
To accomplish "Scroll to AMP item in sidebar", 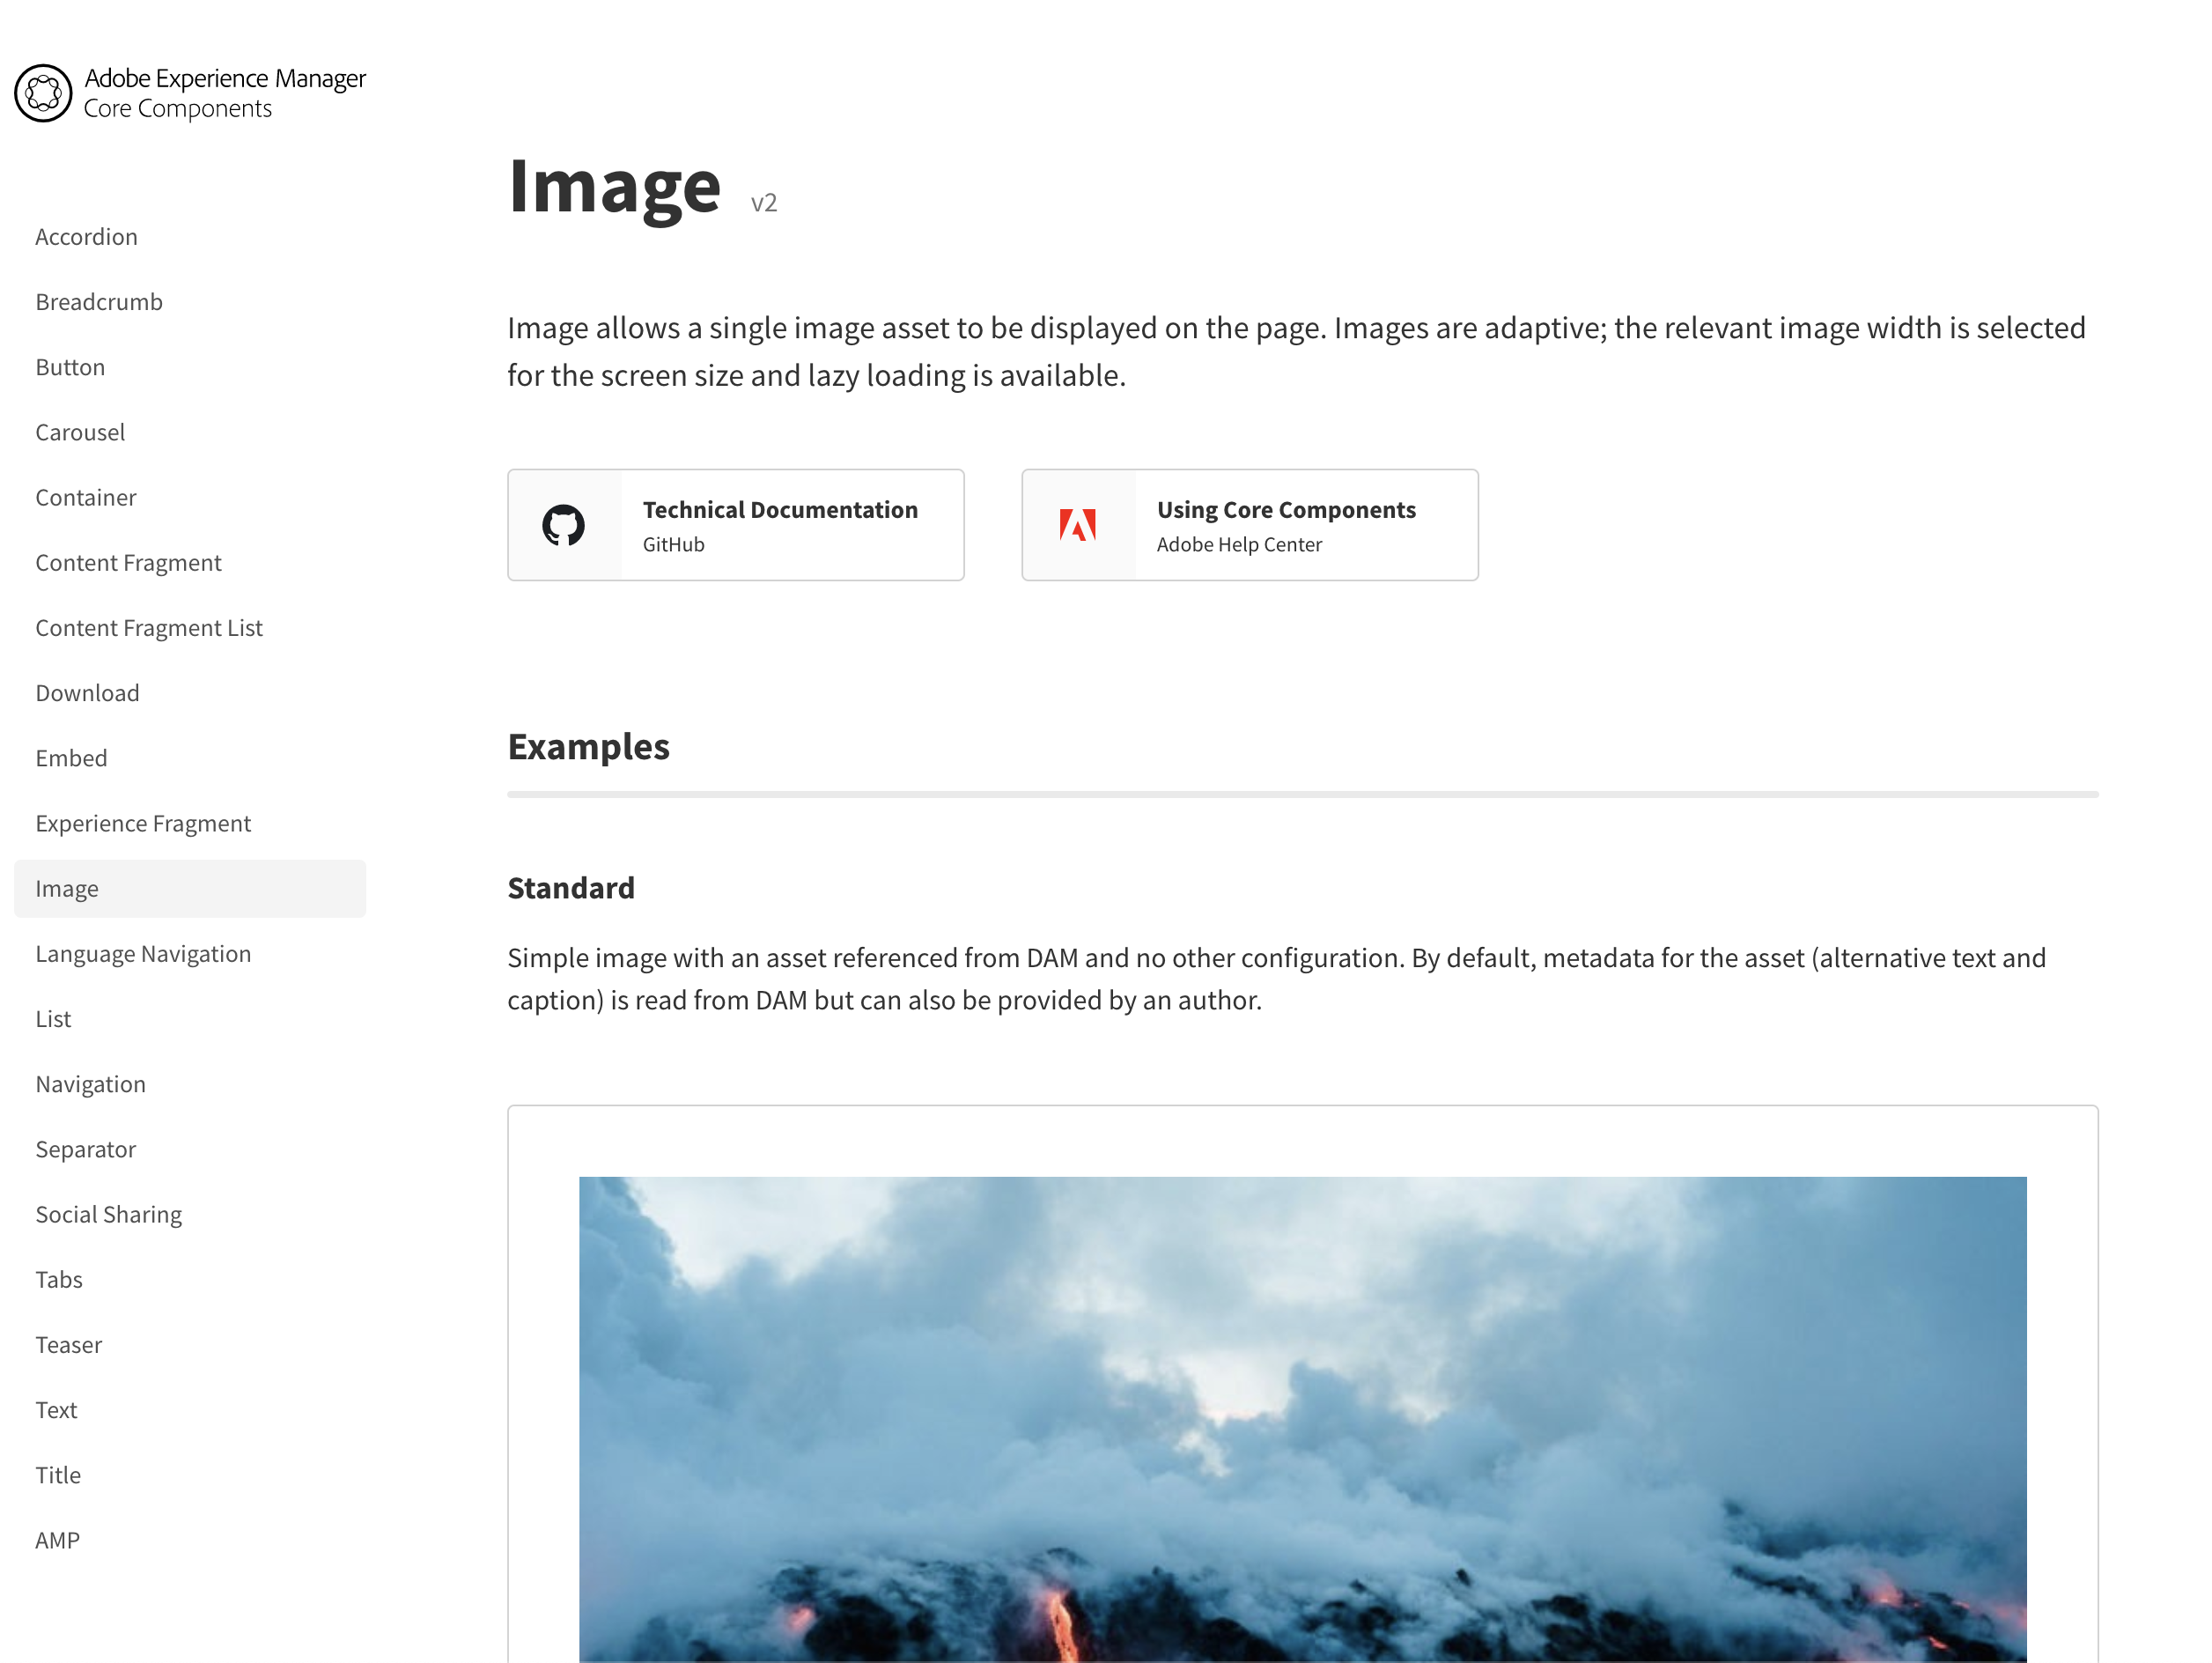I will click(55, 1539).
